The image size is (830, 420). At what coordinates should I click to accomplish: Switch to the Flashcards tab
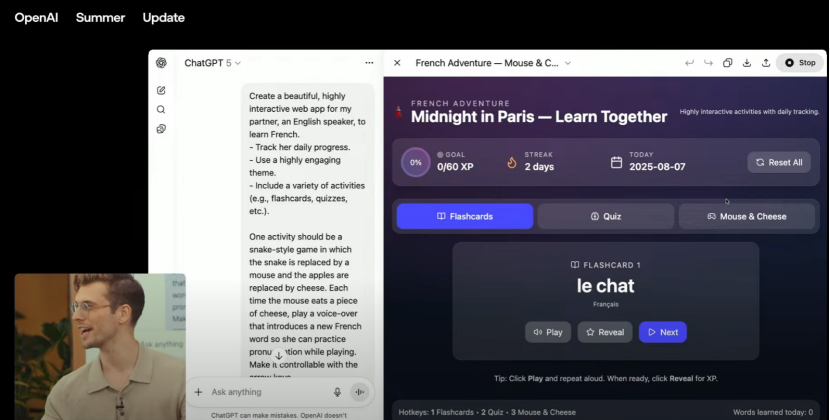tap(465, 216)
